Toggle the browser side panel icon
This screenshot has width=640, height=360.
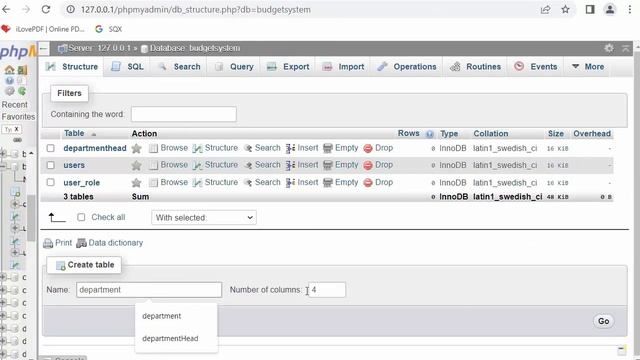click(590, 9)
